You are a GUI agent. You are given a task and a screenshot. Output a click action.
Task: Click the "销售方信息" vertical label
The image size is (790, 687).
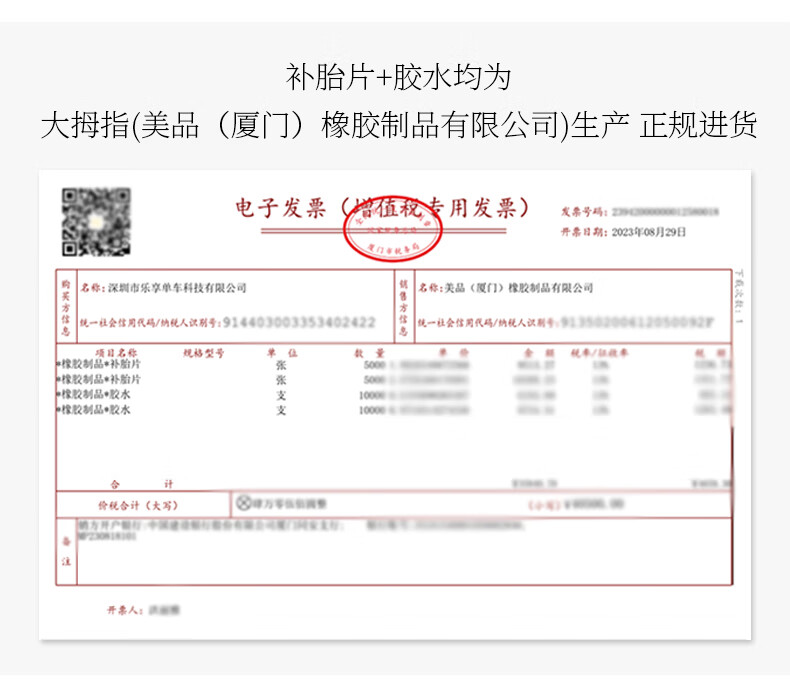(x=404, y=307)
